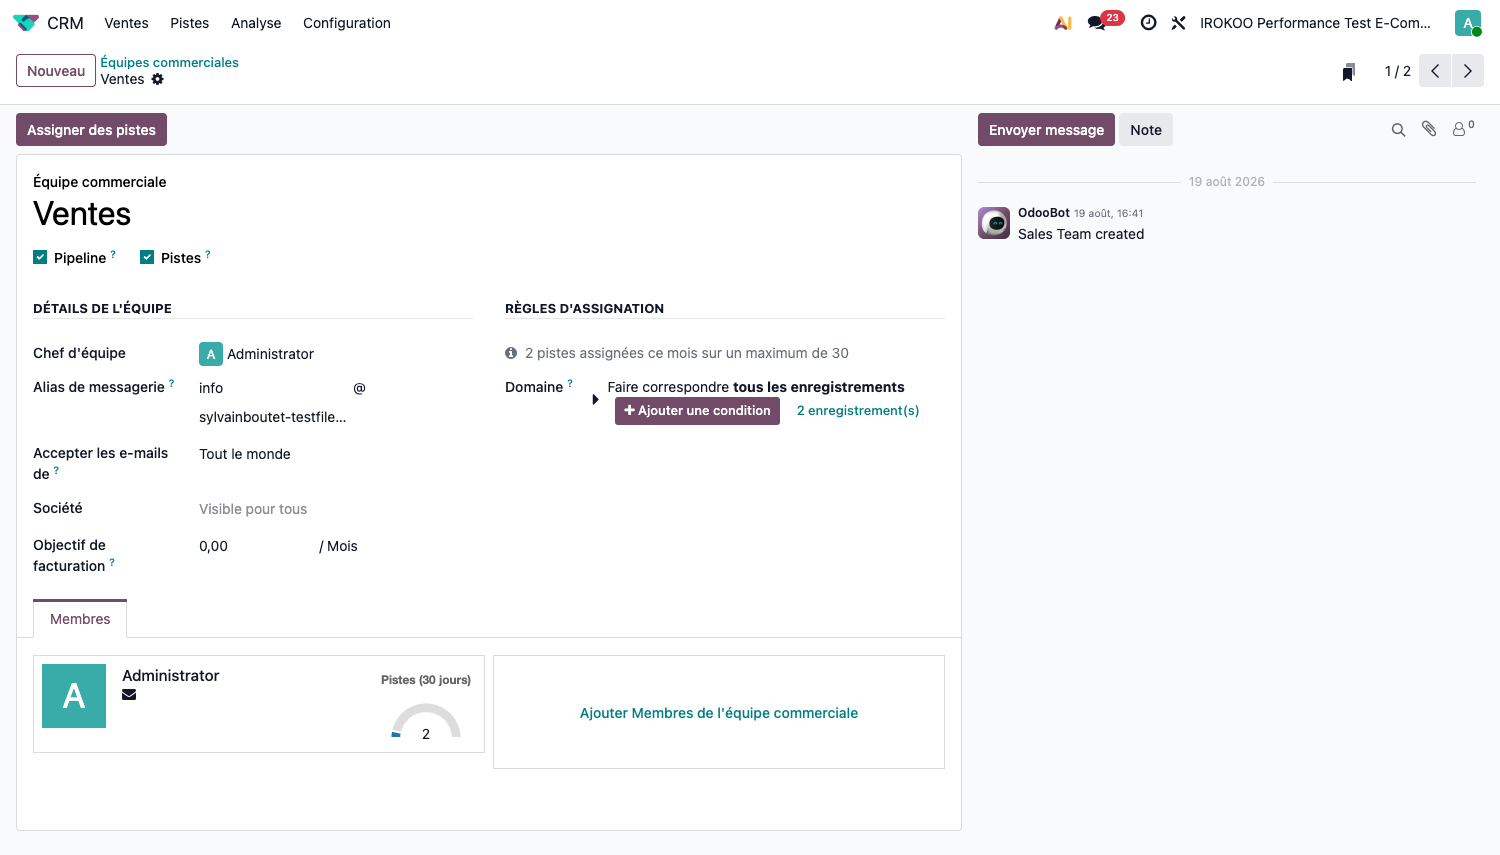Open the Pistes top menu
The width and height of the screenshot is (1500, 855).
[x=190, y=23]
